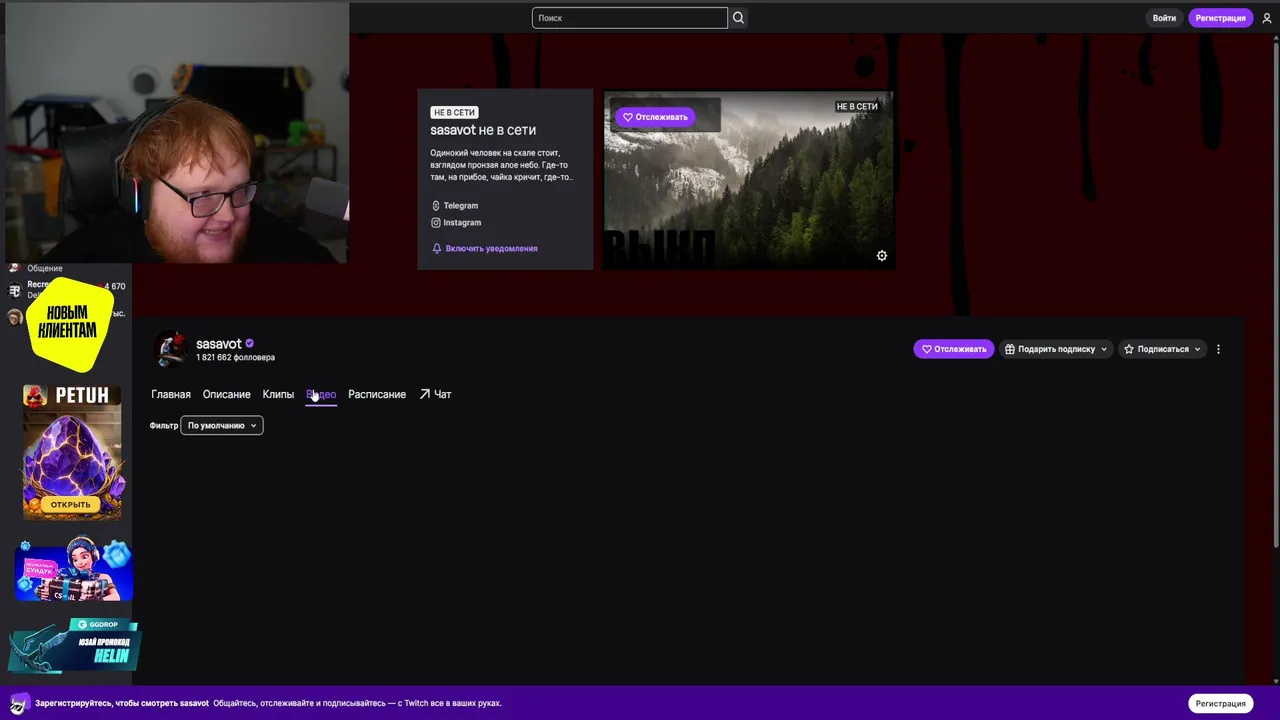
Task: View the Расписание tab
Action: 377,394
